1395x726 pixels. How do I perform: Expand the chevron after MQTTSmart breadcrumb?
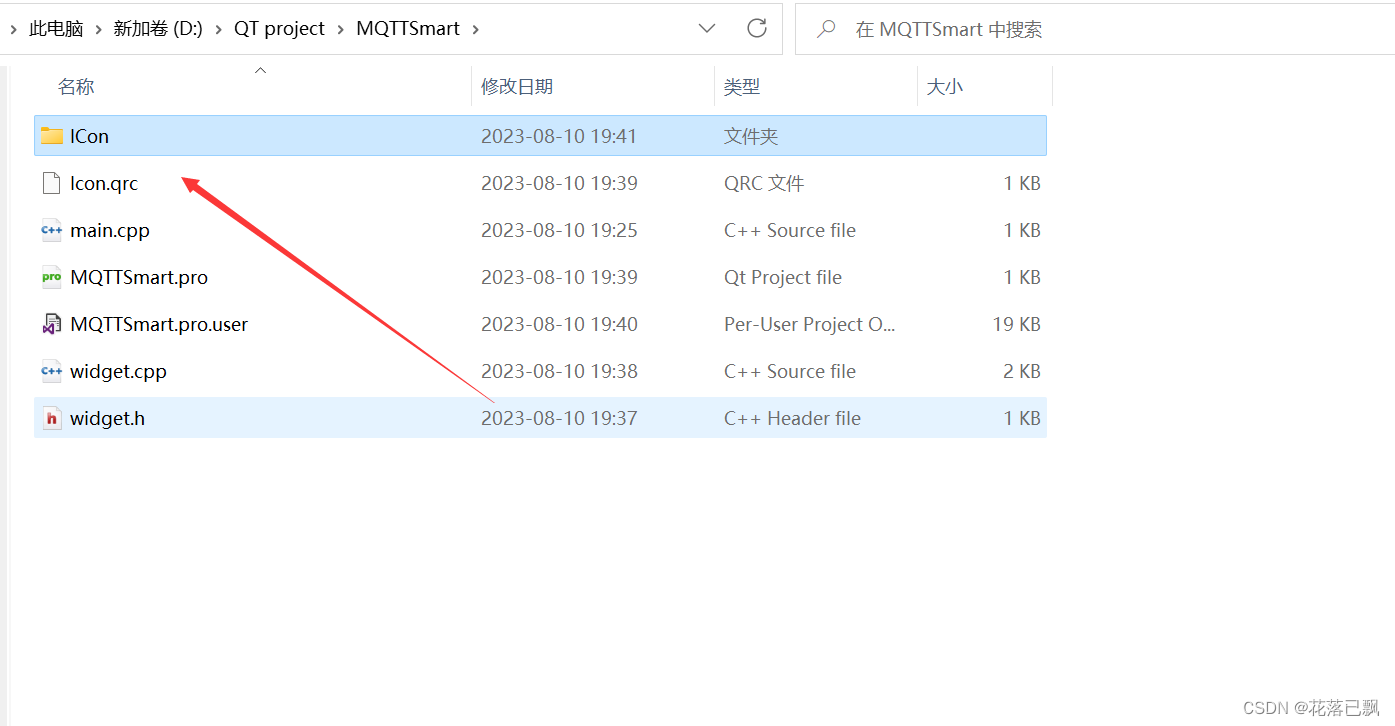[475, 29]
